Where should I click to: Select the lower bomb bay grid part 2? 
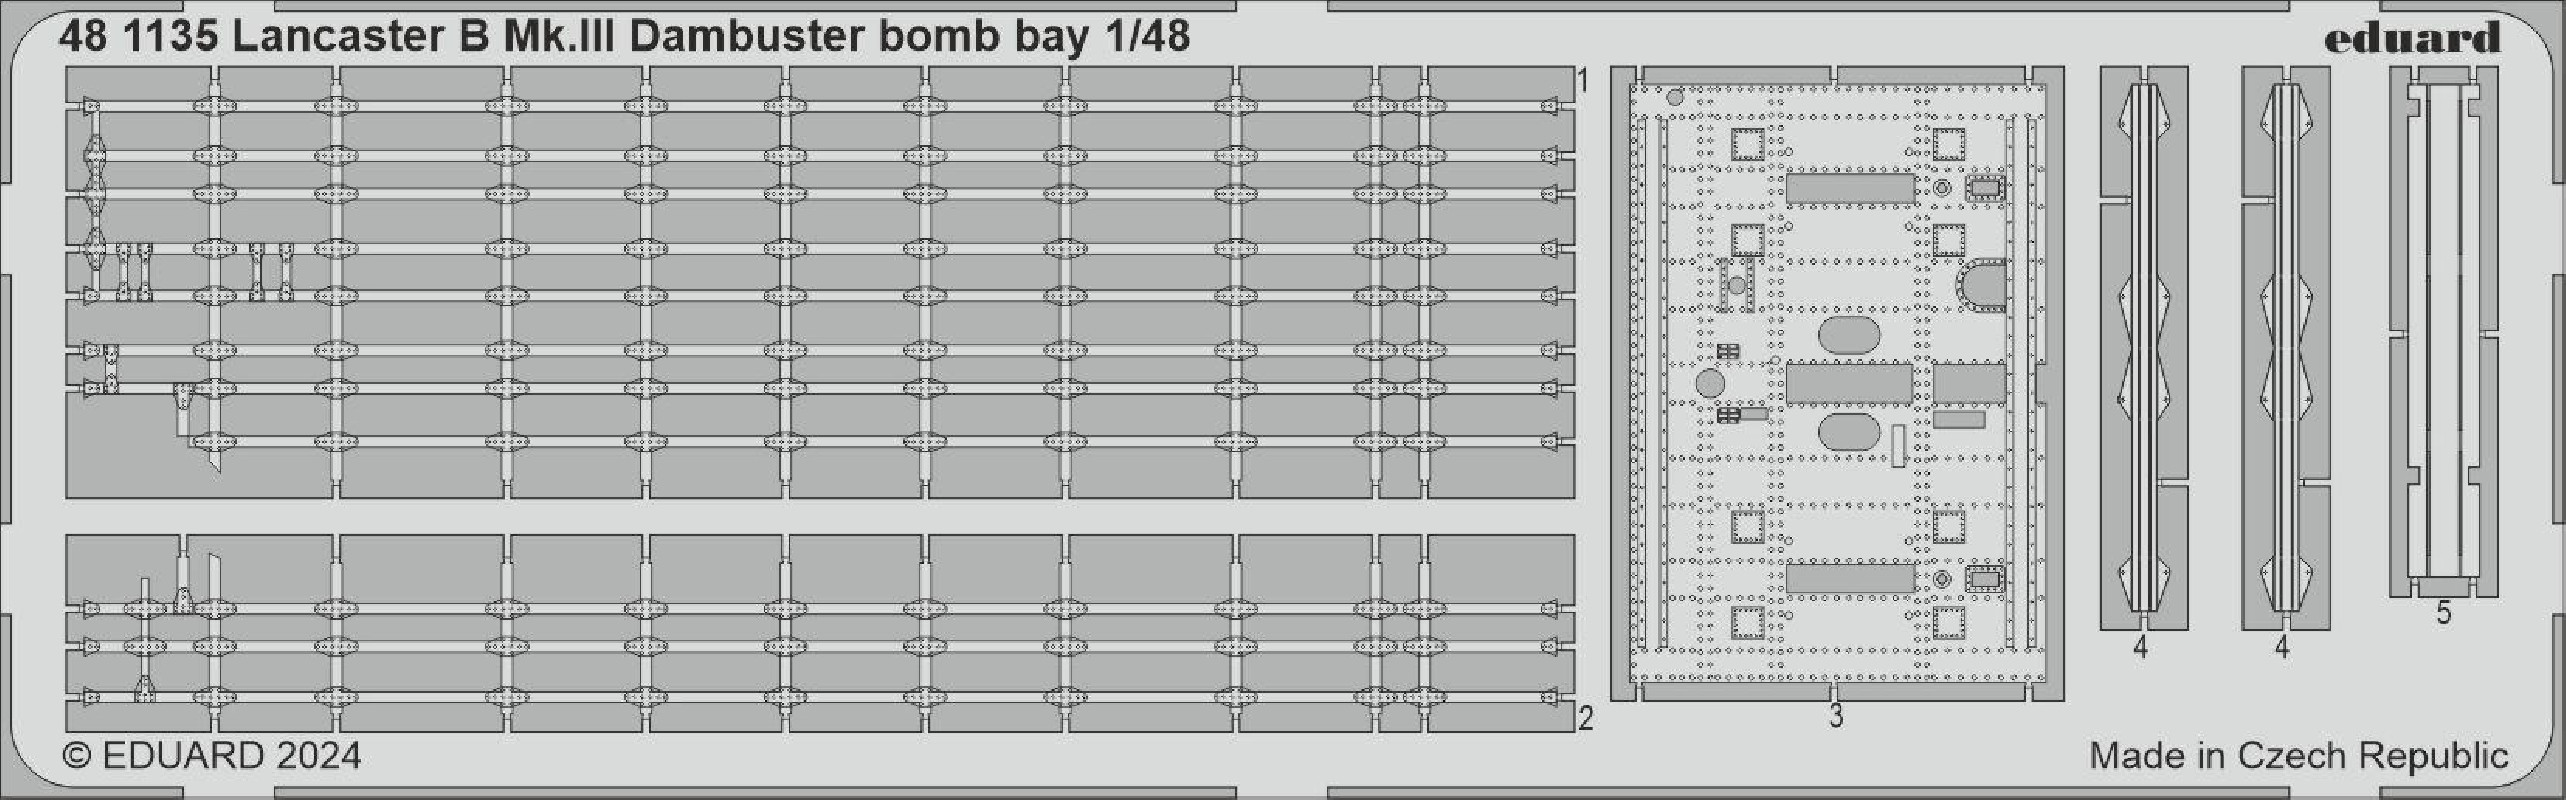[820, 633]
